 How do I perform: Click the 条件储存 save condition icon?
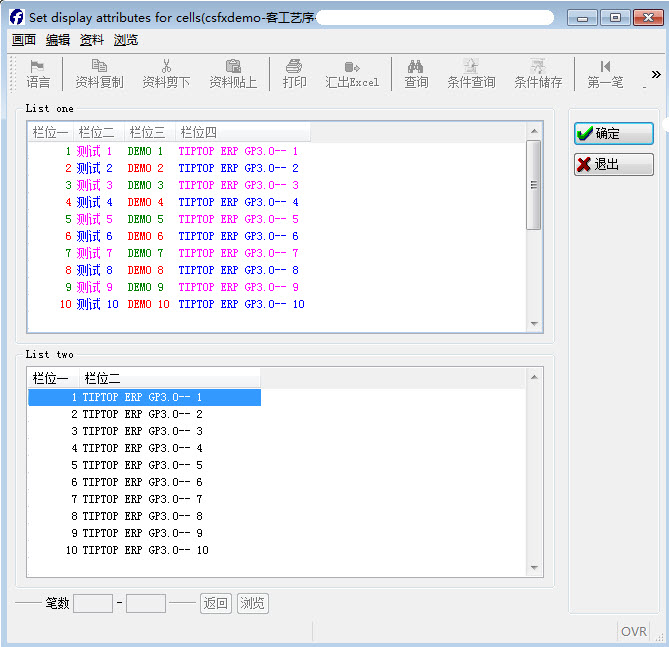click(x=538, y=66)
